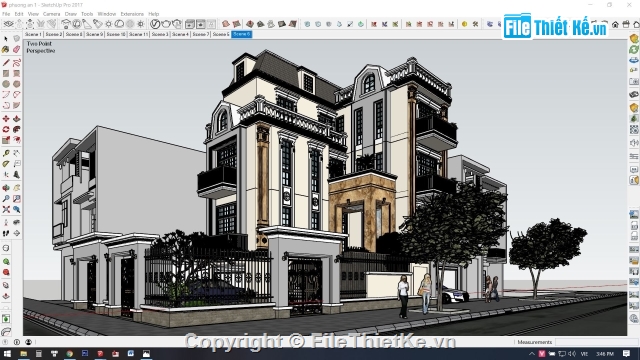Select the Walk footprints tool
640x360 pixels.
click(6, 233)
